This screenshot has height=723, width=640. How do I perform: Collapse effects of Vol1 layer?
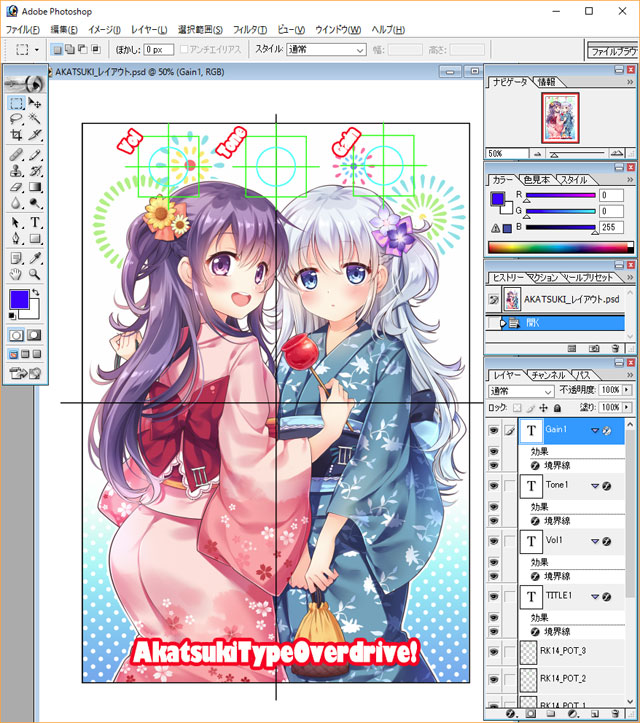point(595,541)
